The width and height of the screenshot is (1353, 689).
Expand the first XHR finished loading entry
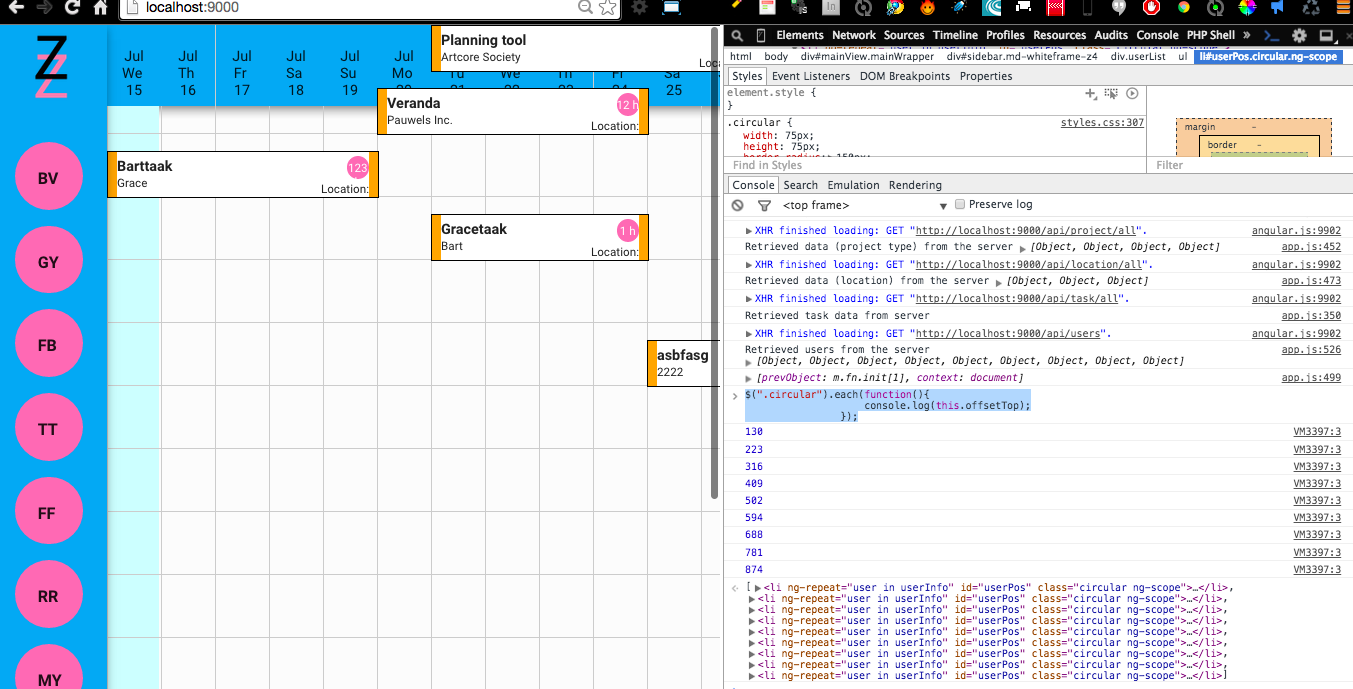pos(750,230)
